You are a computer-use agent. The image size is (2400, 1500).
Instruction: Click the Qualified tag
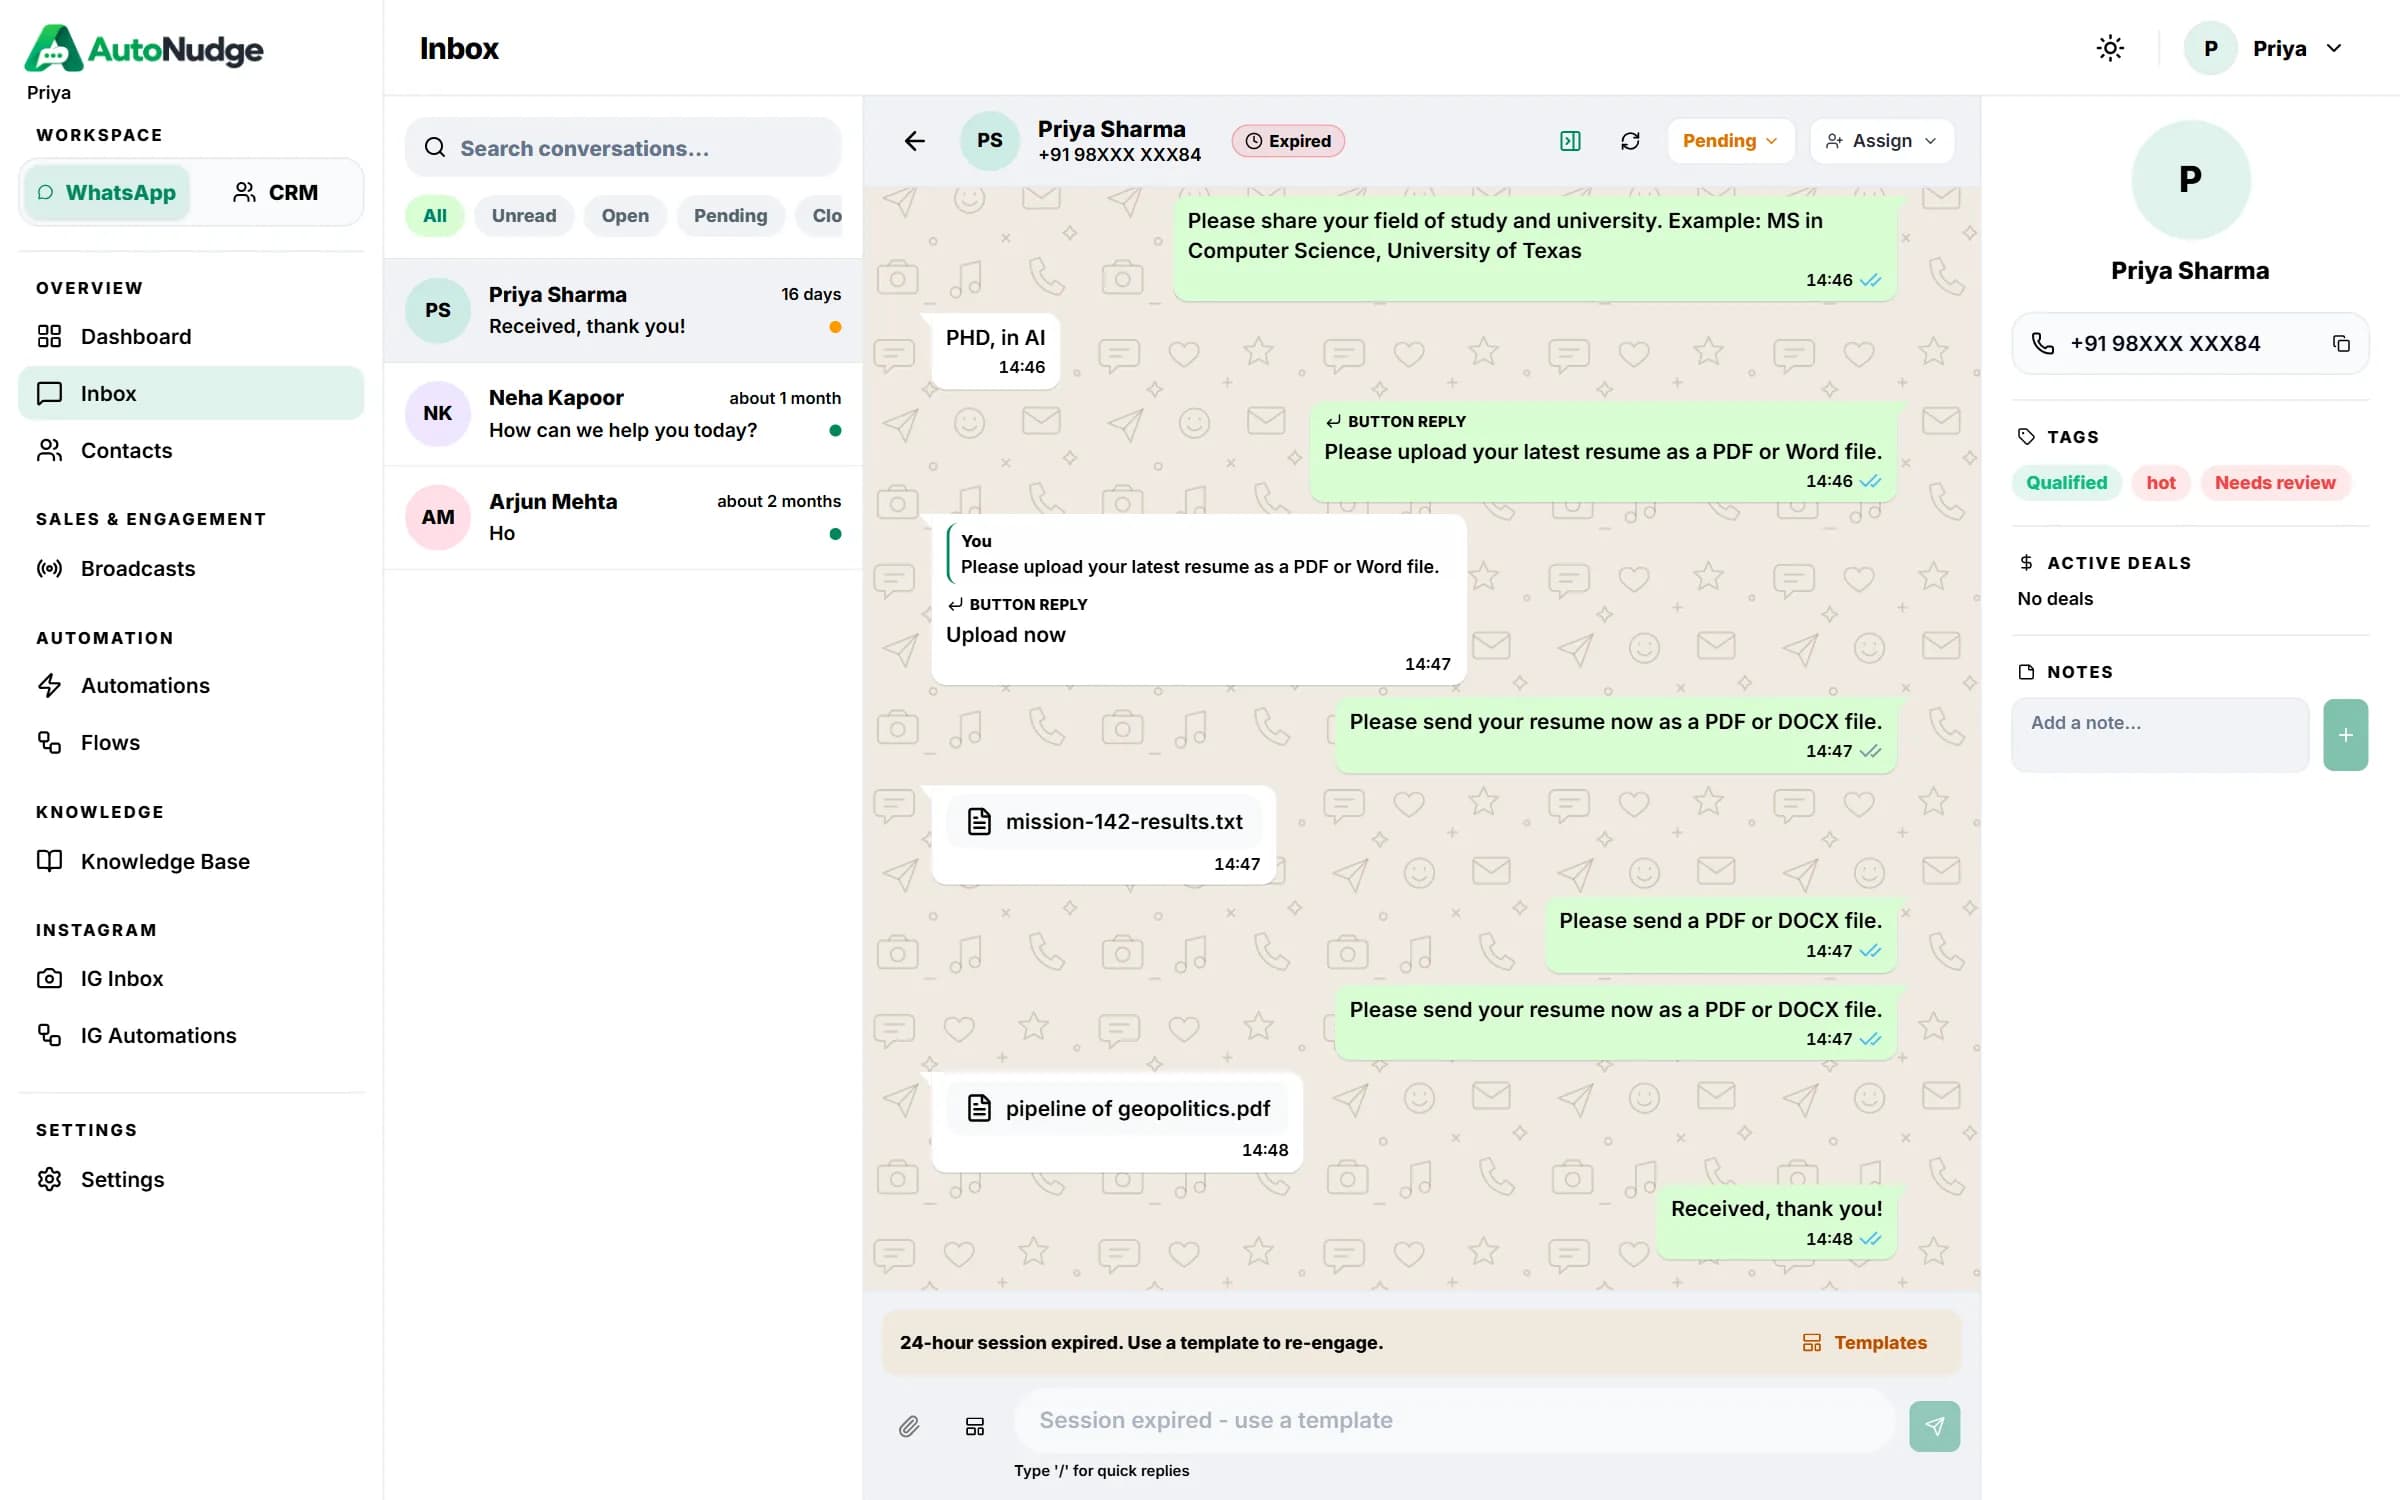click(2066, 483)
